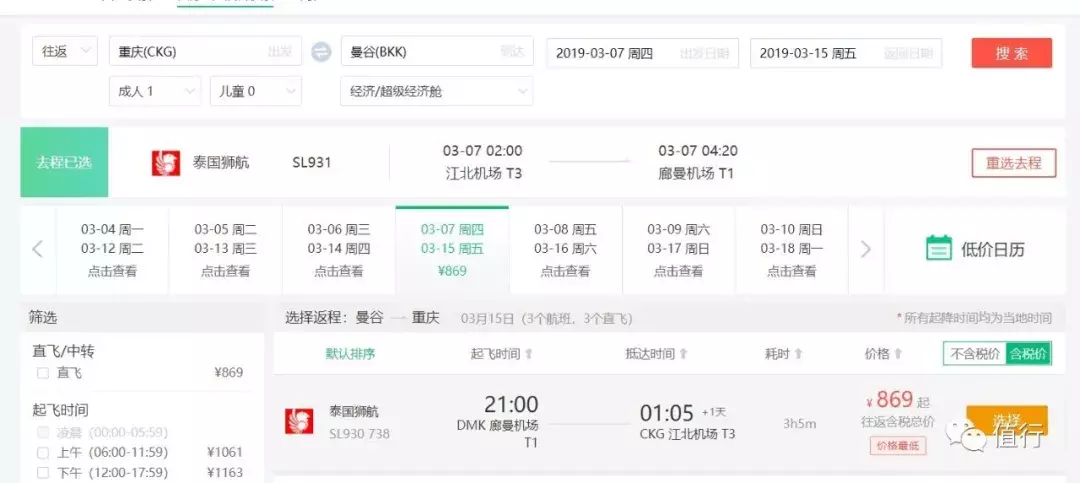1080x483 pixels.
Task: Click the 01:05 arrival time
Action: click(667, 413)
